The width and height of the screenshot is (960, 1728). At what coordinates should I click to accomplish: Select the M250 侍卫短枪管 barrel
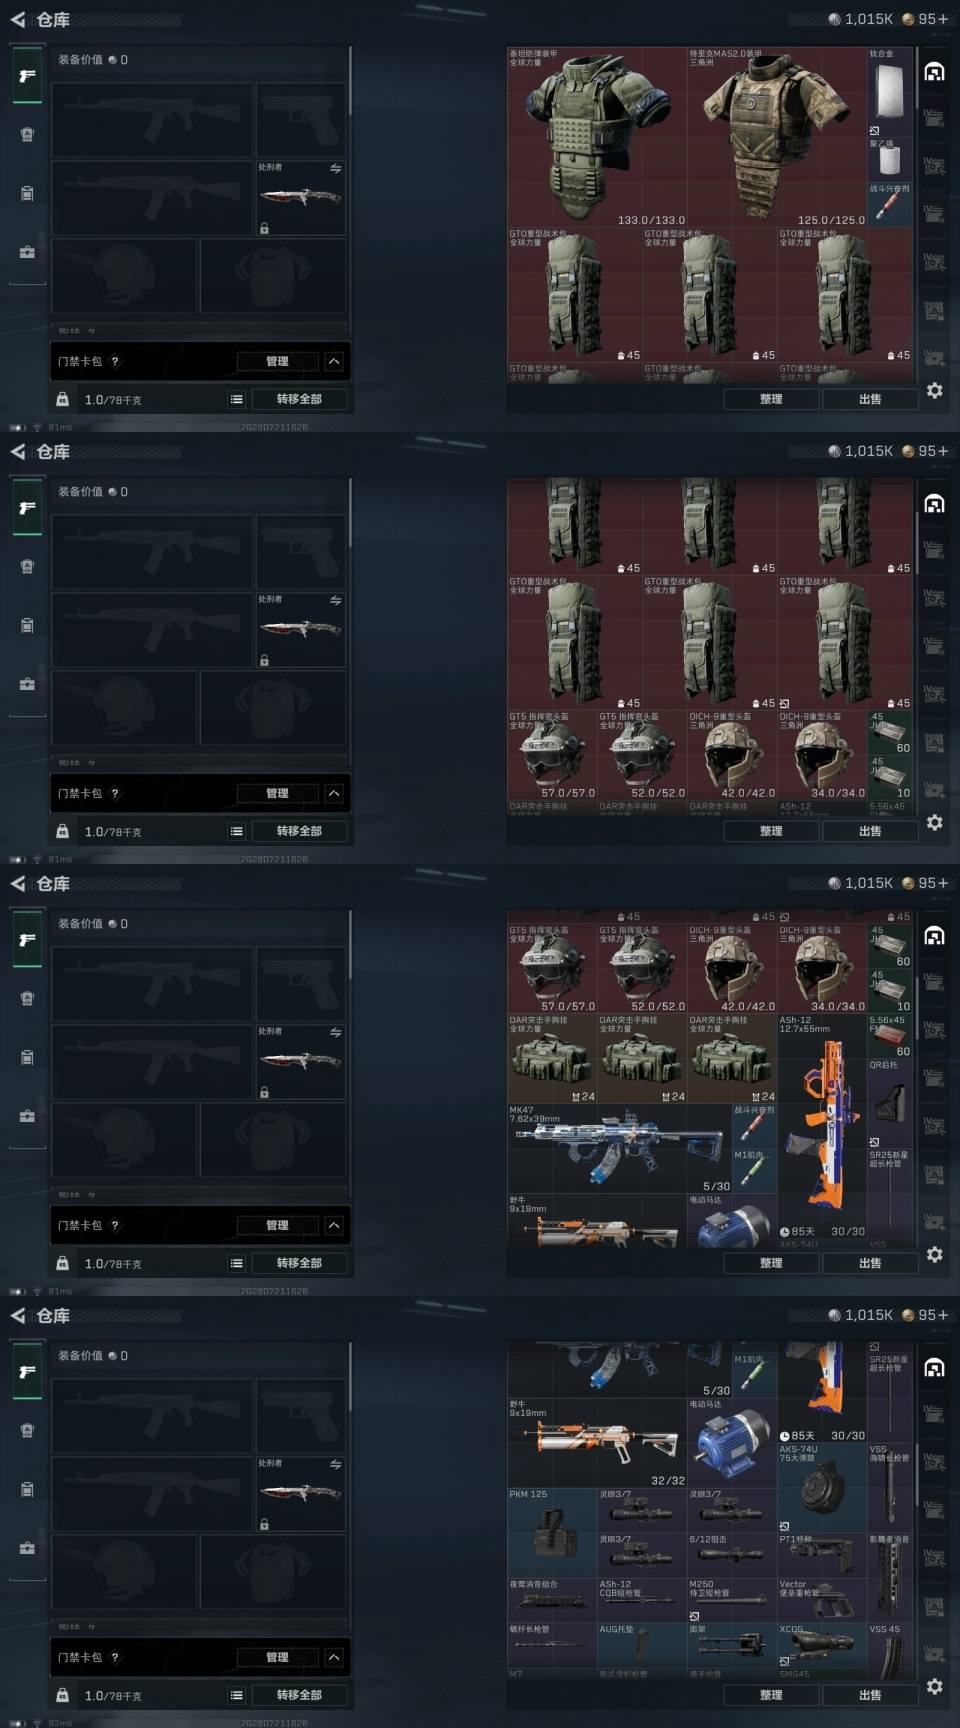tap(732, 1601)
